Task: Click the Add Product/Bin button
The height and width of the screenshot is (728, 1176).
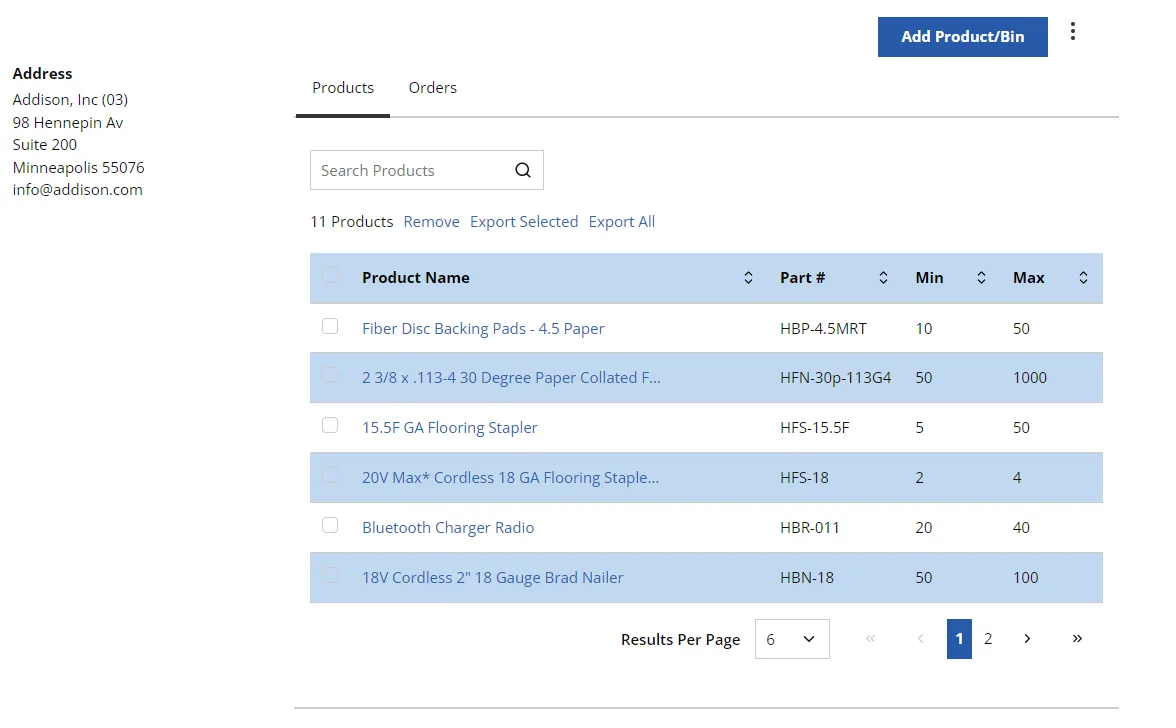Action: tap(962, 37)
